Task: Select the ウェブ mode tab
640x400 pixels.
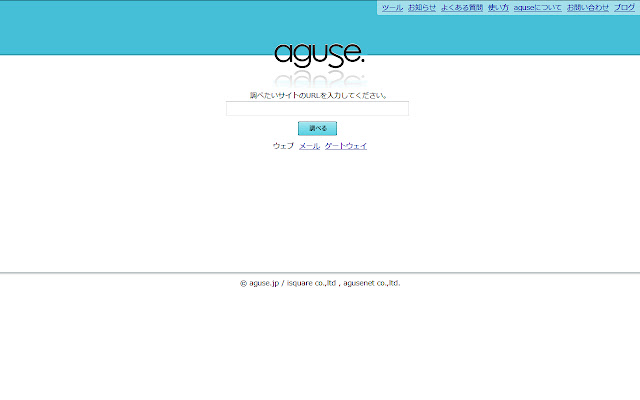Action: [x=283, y=146]
